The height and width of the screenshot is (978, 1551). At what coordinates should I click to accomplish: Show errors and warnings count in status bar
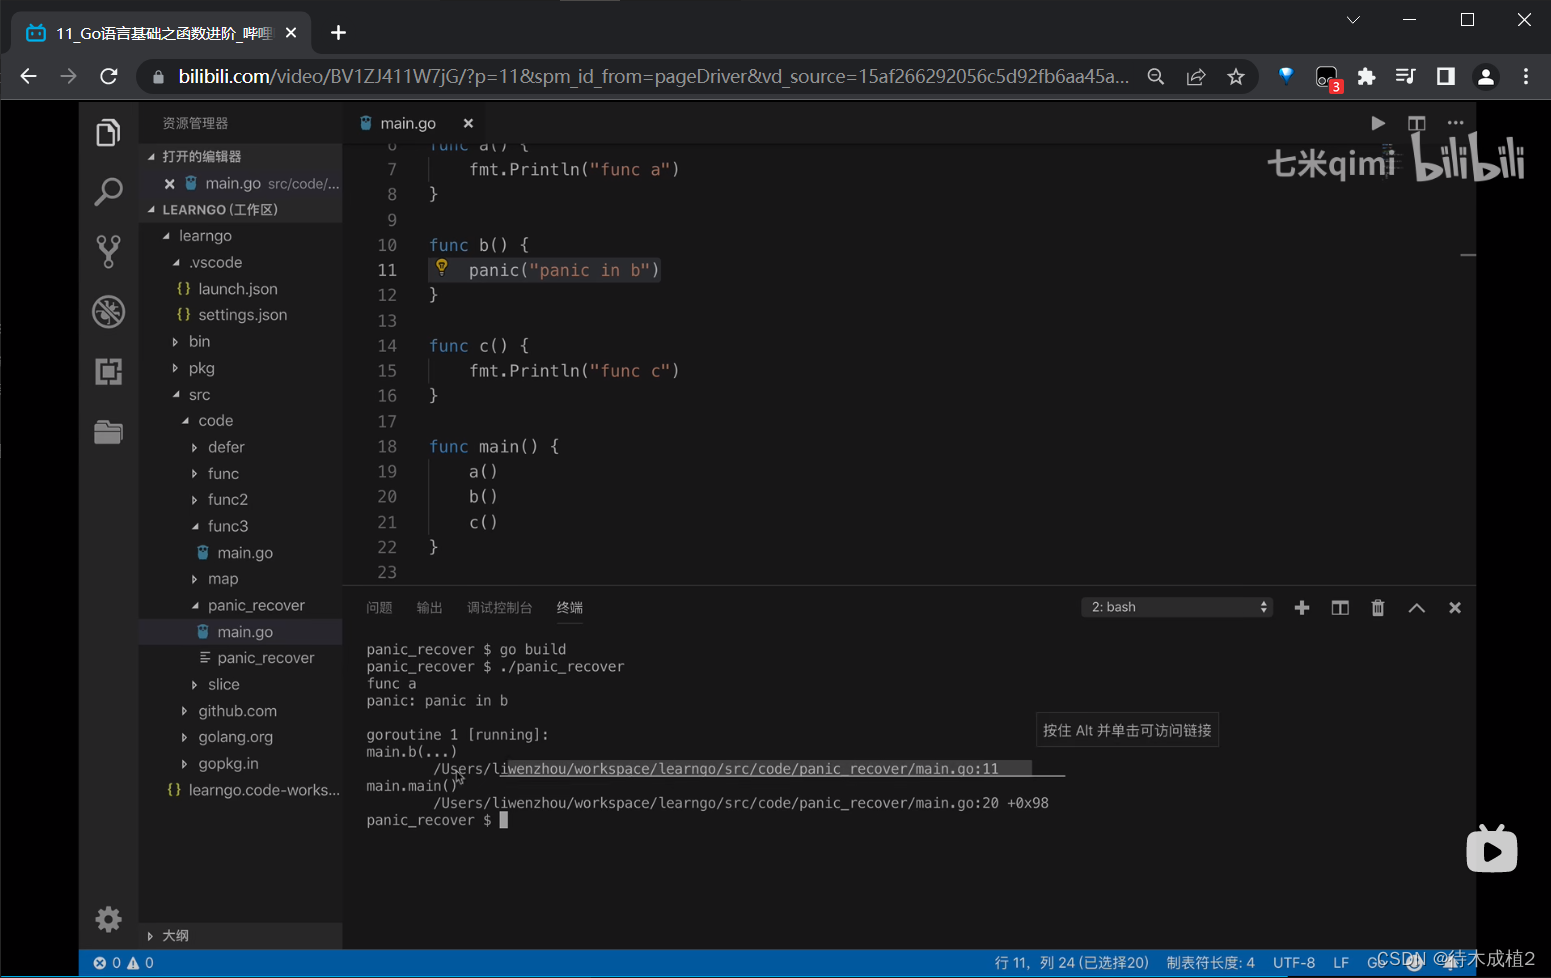124,963
